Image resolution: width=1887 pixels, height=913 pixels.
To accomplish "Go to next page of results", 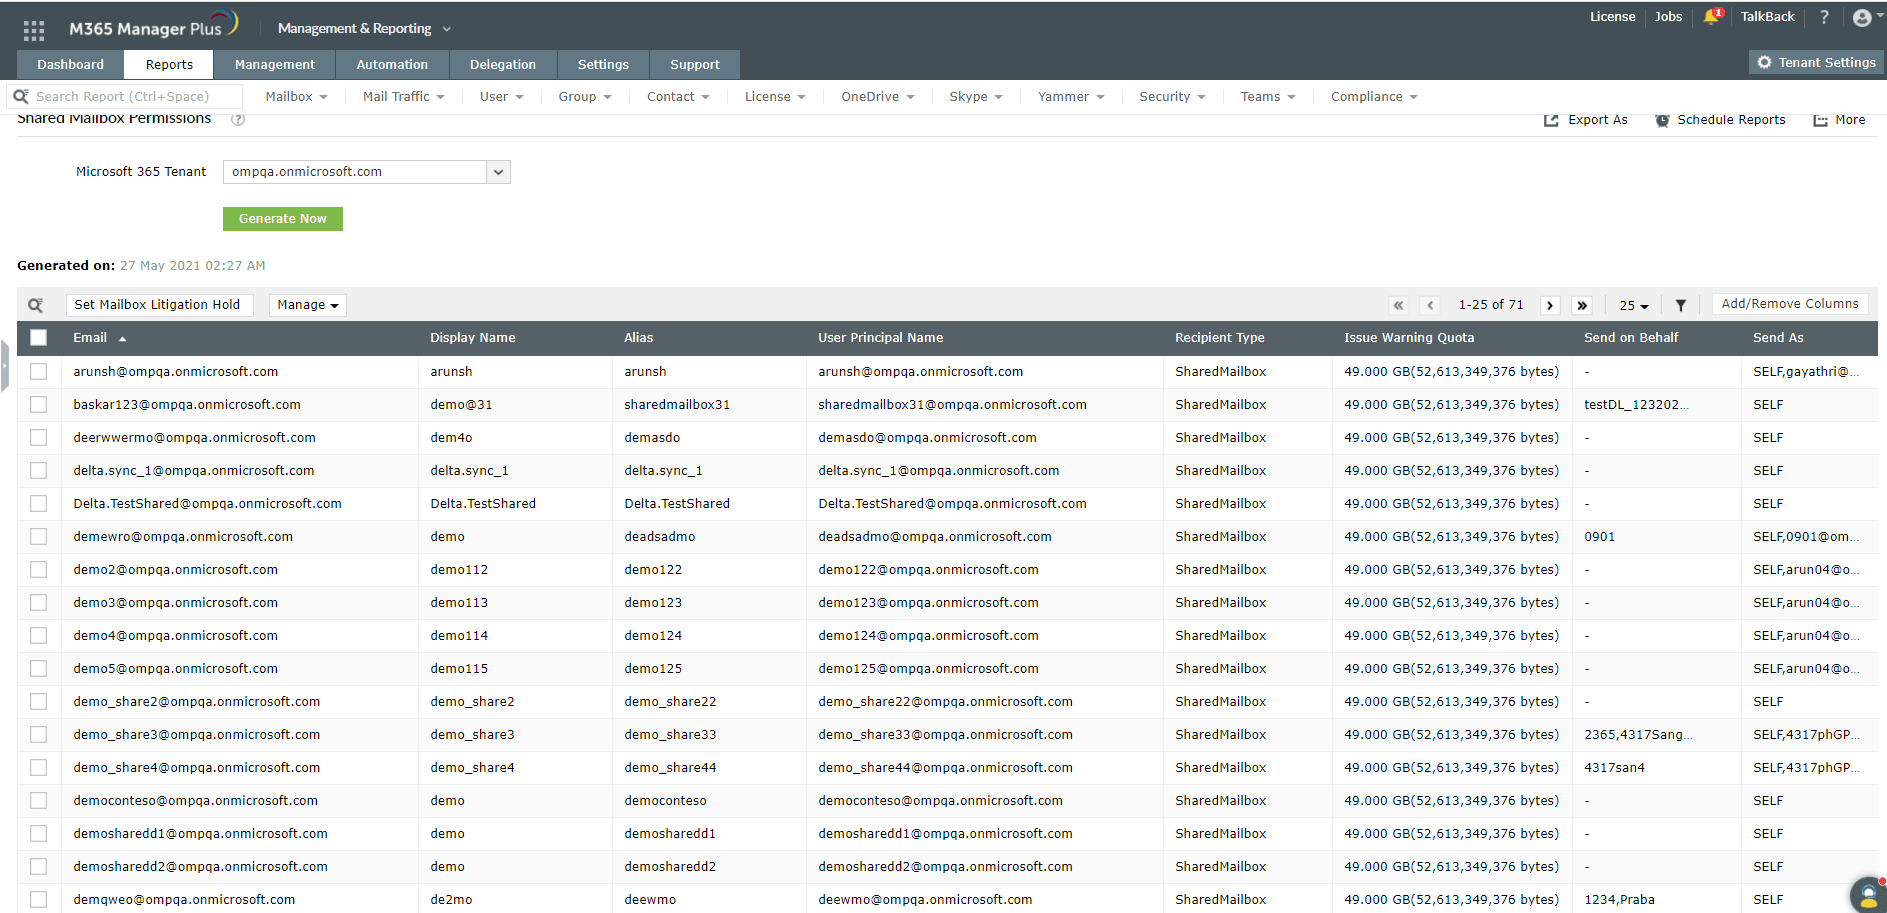I will (1549, 304).
